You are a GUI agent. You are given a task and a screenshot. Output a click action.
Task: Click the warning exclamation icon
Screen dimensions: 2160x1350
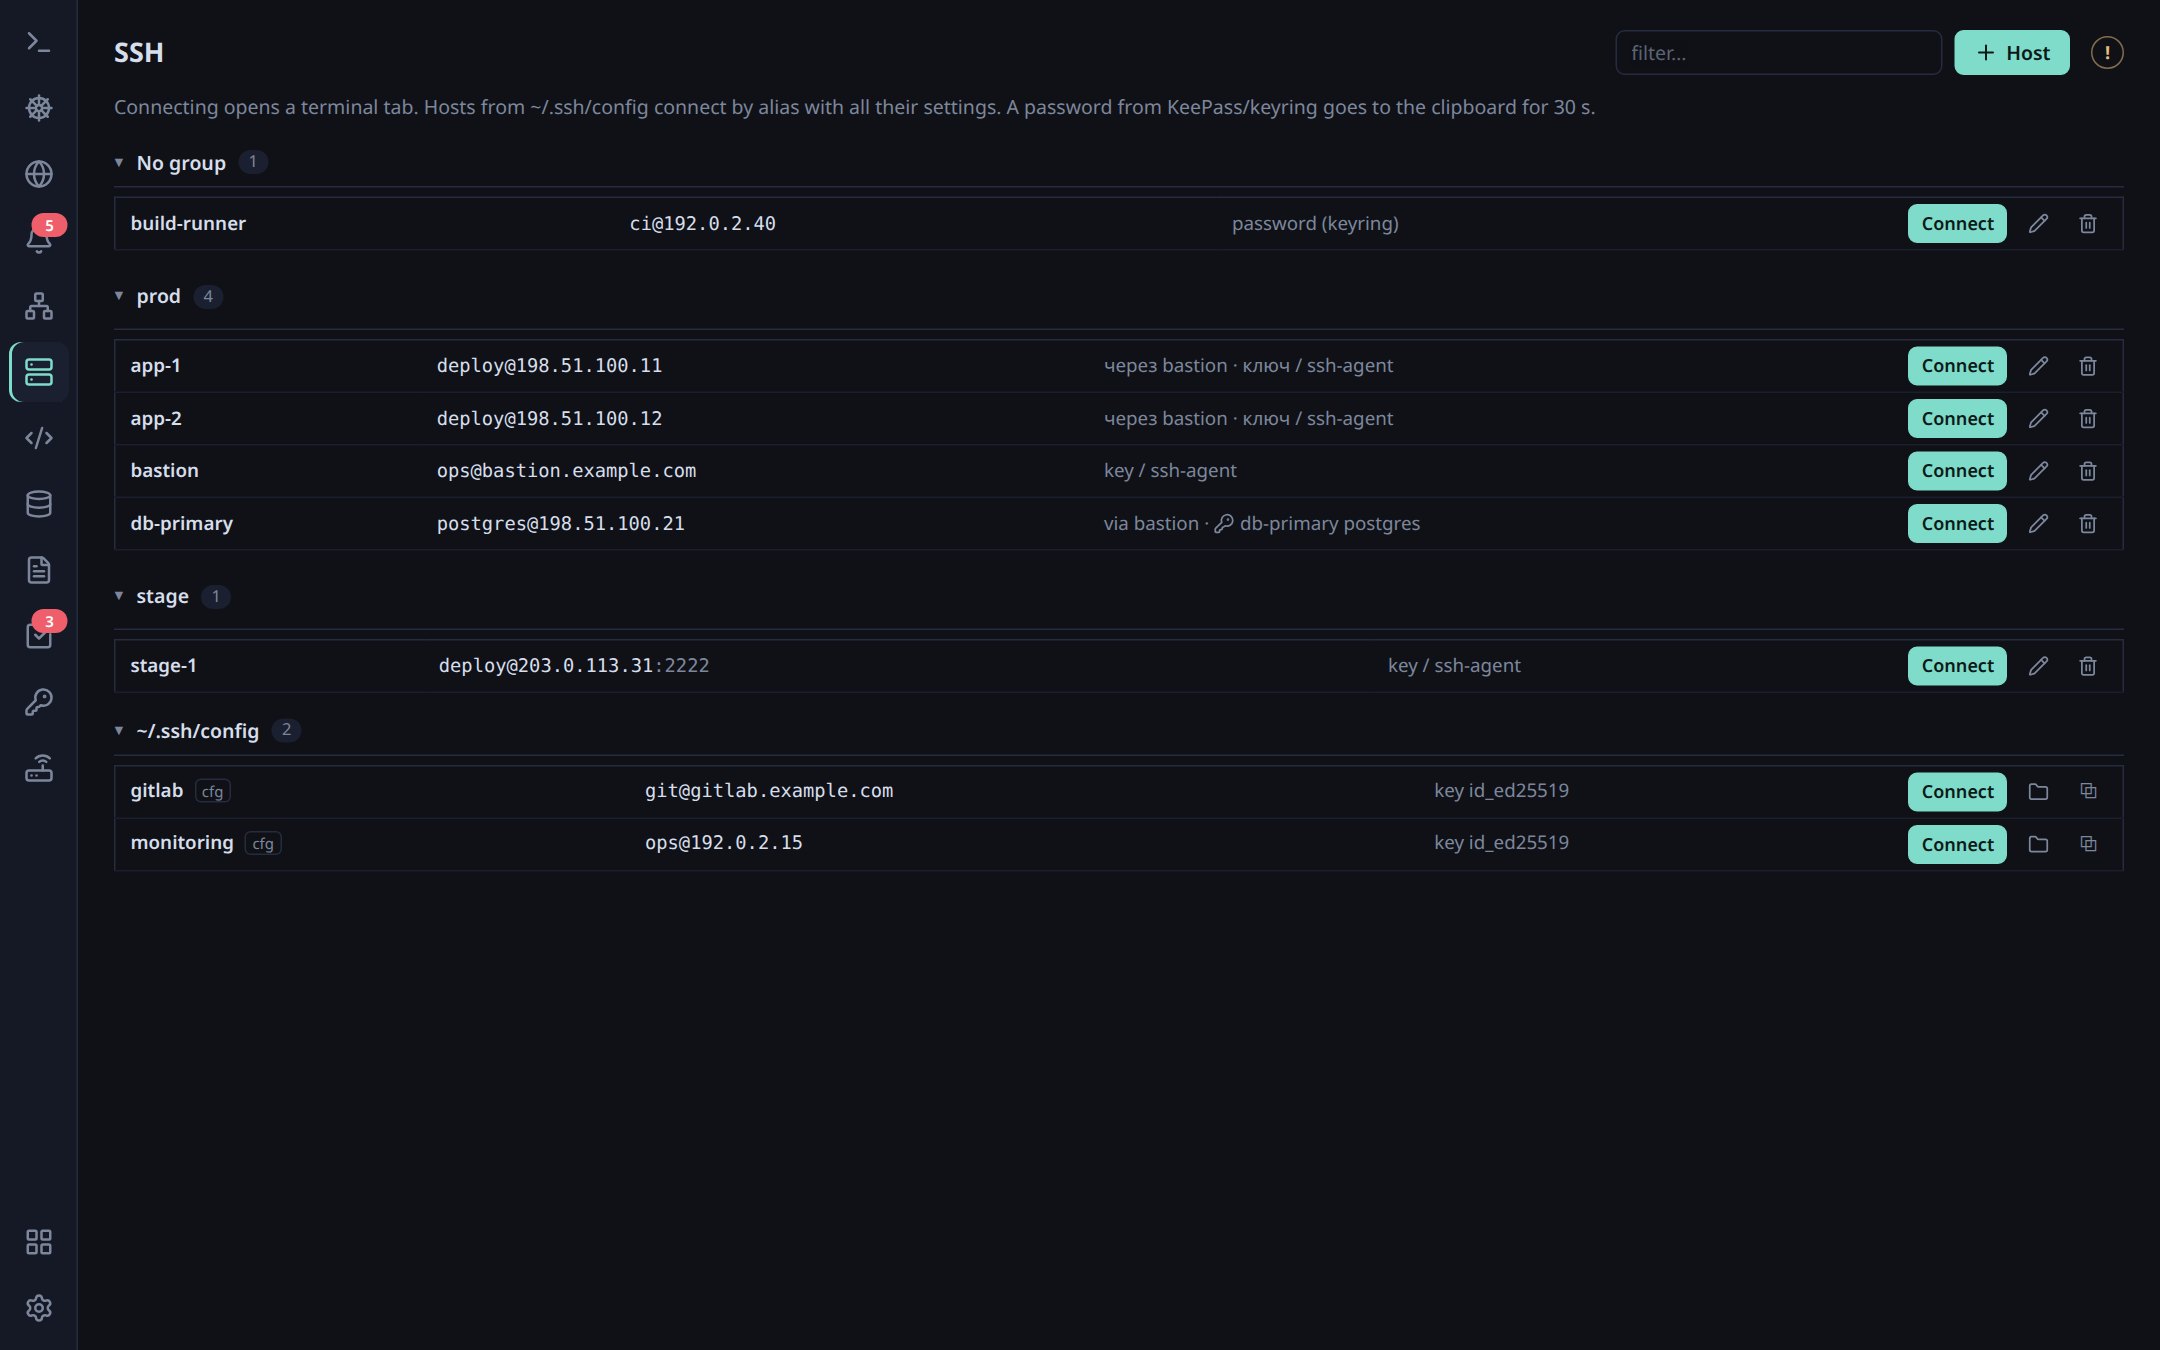click(2107, 53)
